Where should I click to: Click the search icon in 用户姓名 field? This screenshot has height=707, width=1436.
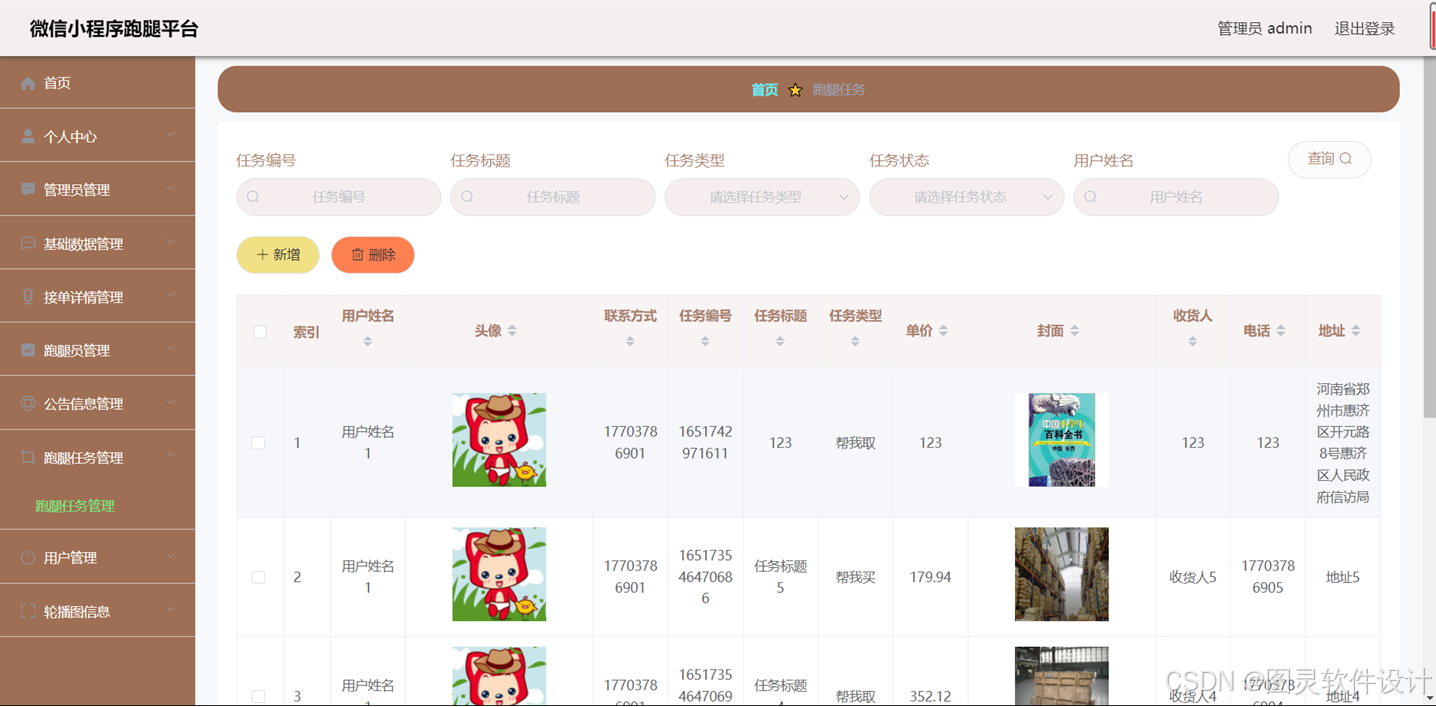[1090, 197]
